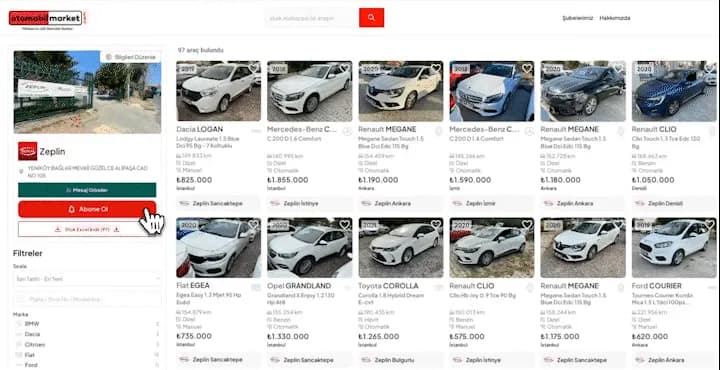This screenshot has height=370, width=720.
Task: Click the ₺1.330.000 price text
Action: coord(288,336)
